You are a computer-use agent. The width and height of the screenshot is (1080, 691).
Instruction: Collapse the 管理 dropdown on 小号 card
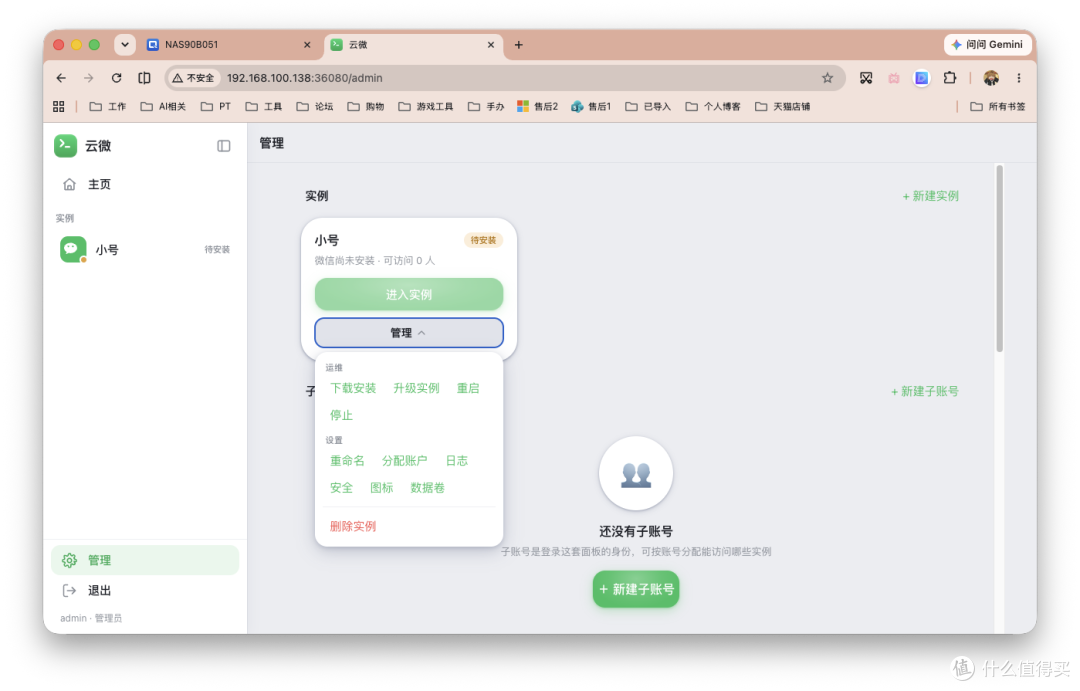(409, 333)
